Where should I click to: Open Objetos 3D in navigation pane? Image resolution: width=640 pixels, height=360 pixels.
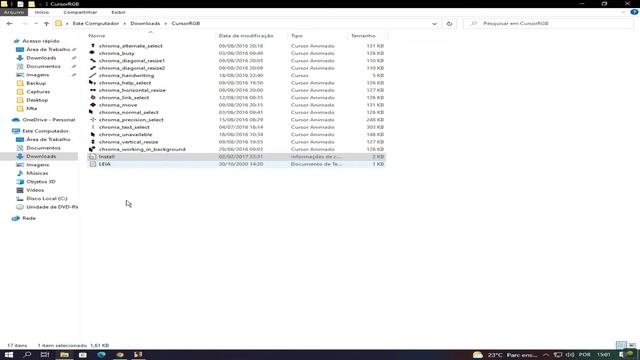coord(40,182)
